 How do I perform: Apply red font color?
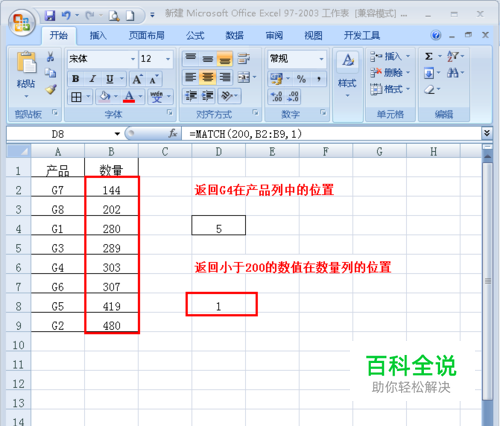129,97
